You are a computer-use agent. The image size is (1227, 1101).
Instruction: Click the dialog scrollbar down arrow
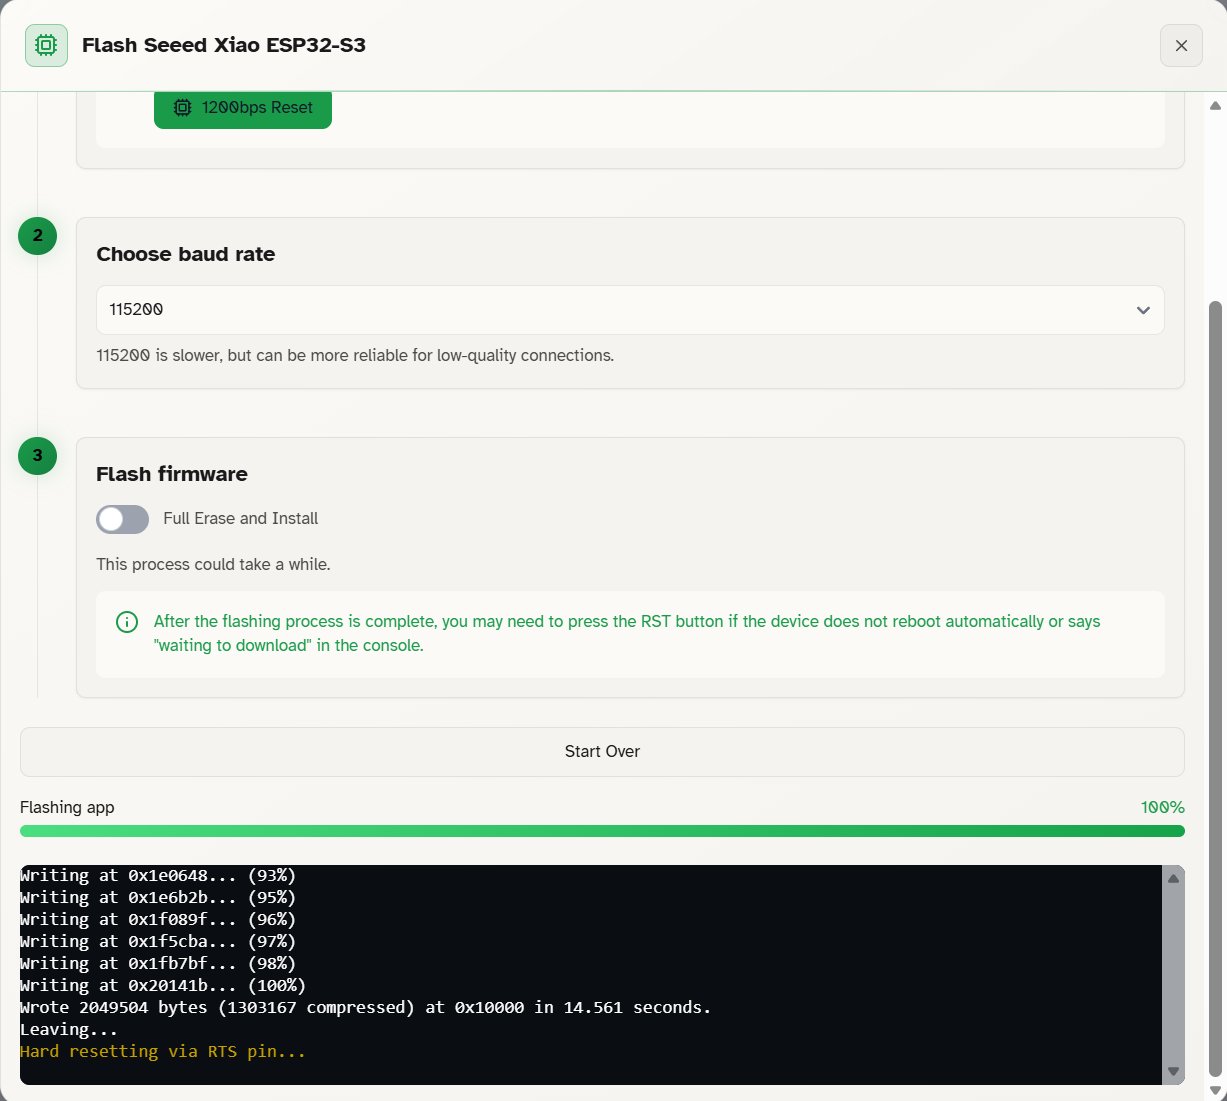[x=1216, y=1091]
